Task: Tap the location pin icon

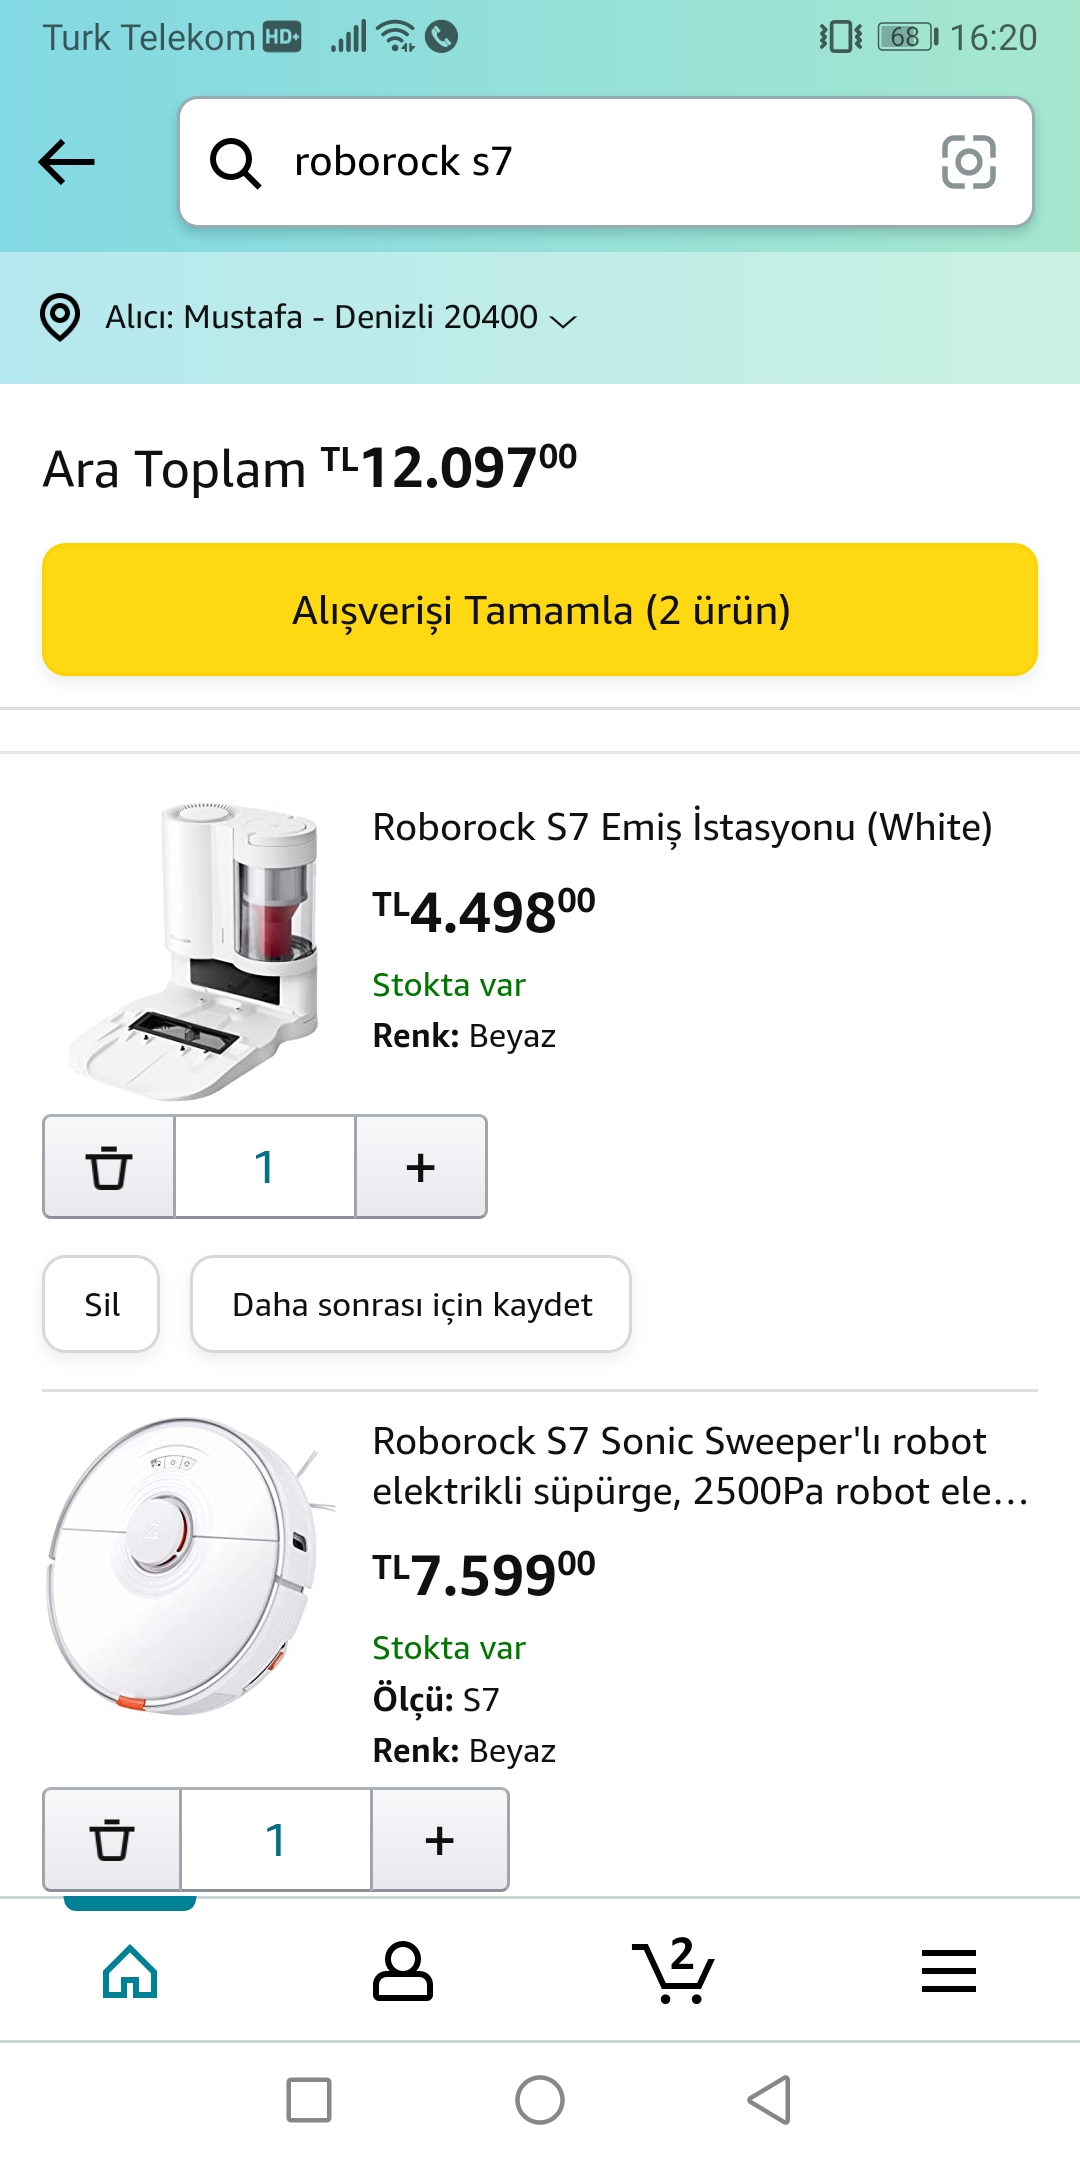Action: point(60,317)
